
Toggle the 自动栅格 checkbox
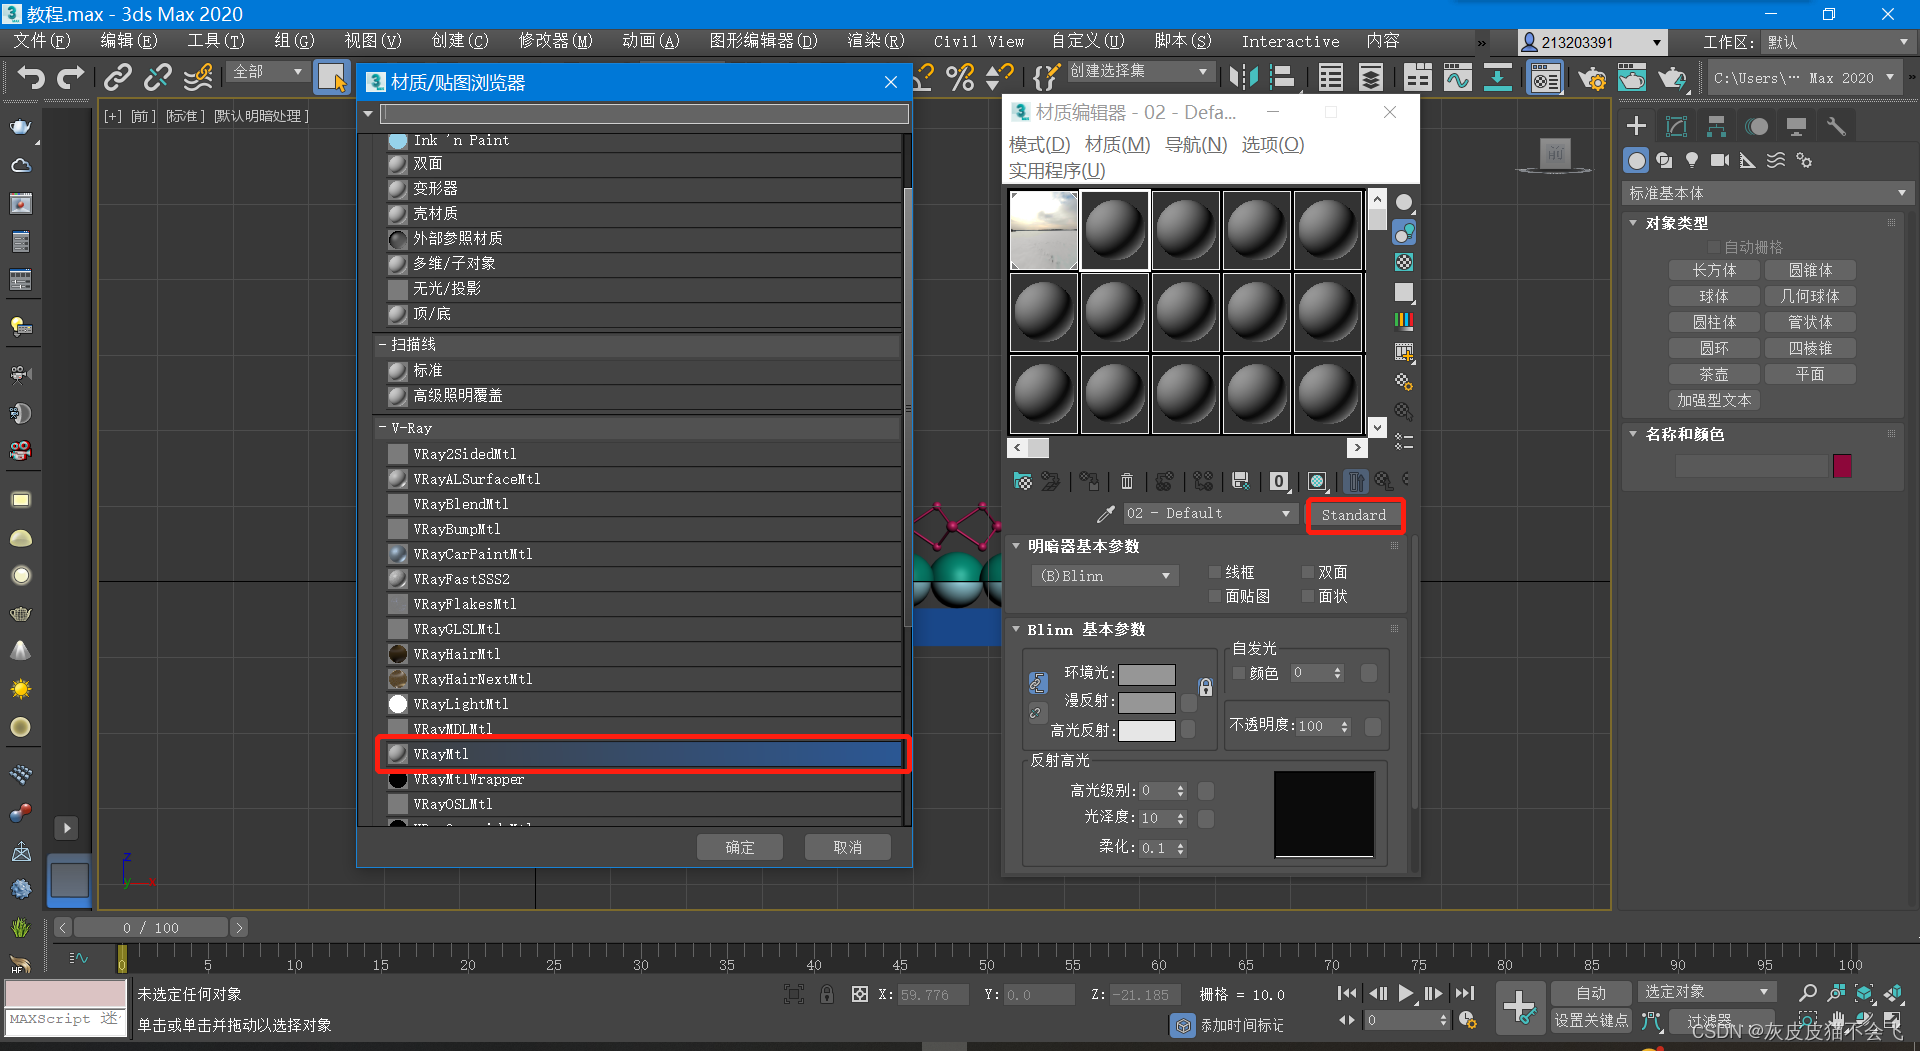(x=1714, y=247)
